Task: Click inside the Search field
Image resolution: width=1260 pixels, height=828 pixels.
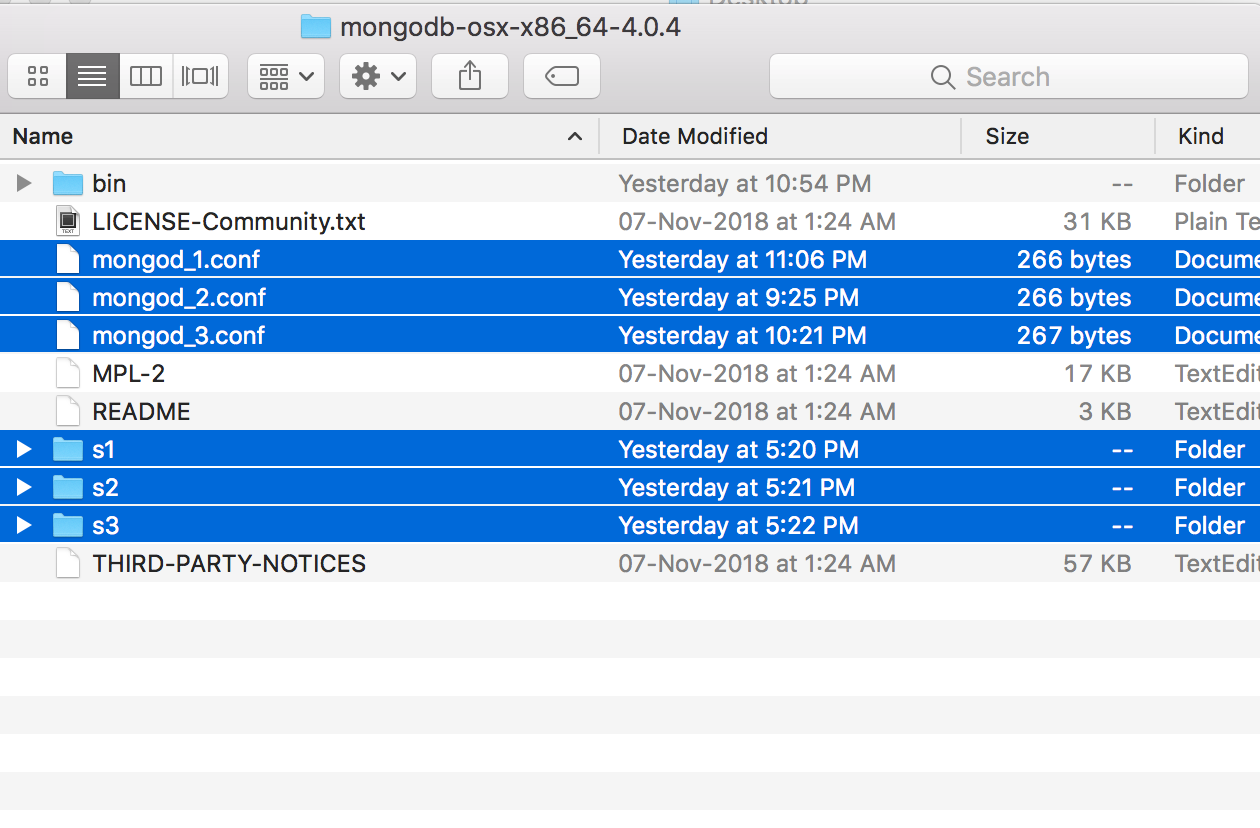Action: 1008,76
